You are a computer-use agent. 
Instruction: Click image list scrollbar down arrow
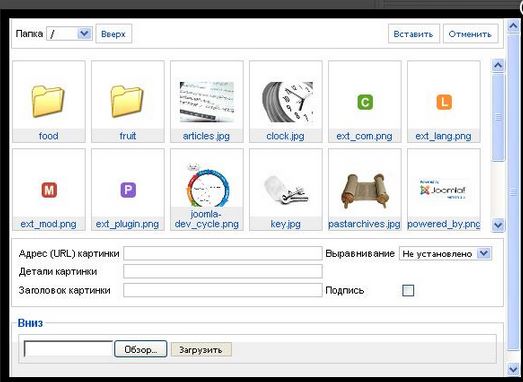498,225
